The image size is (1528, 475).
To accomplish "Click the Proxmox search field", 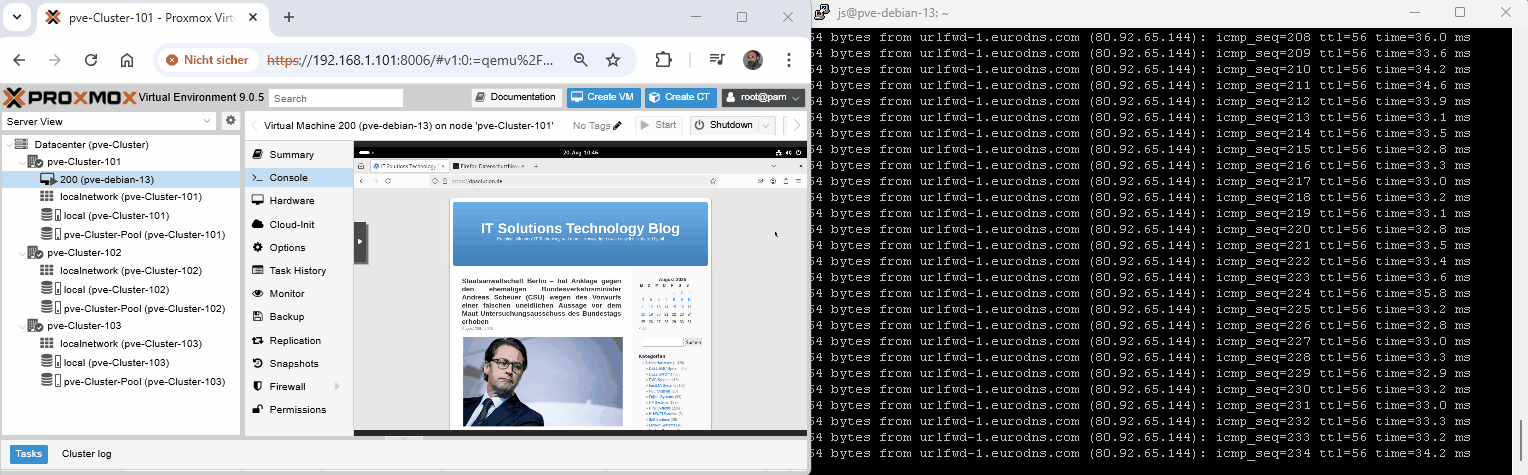I will point(337,98).
